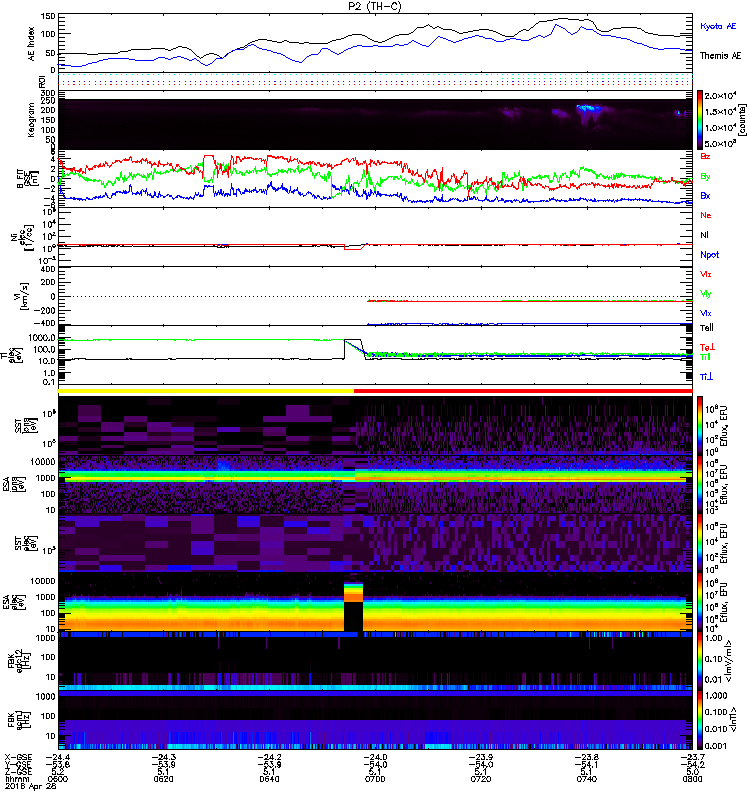
Task: Select the Kyoto AE legend label
Action: point(718,26)
